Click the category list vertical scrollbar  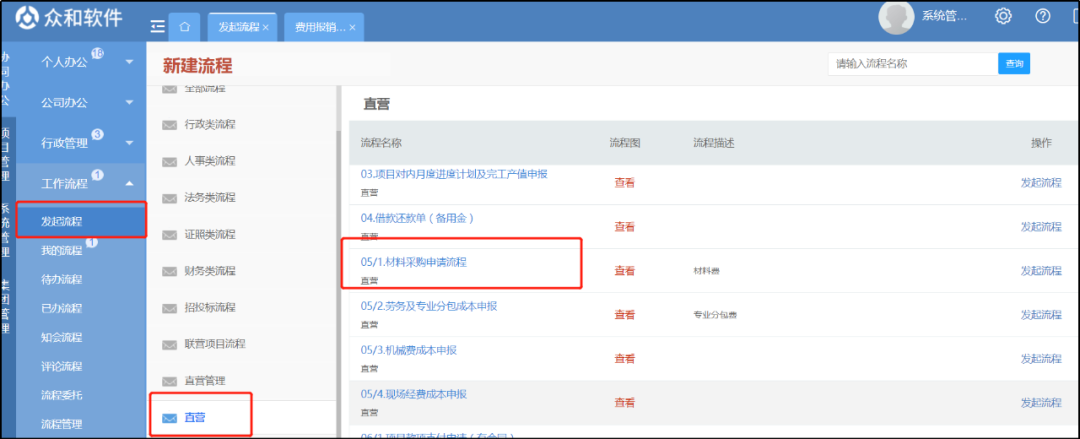tap(338, 276)
